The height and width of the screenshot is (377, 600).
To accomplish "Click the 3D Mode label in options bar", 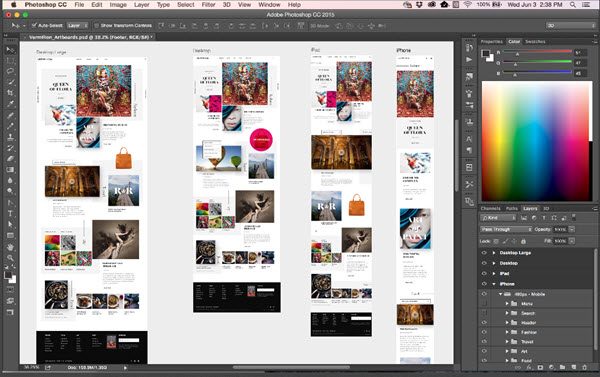I will click(x=319, y=26).
